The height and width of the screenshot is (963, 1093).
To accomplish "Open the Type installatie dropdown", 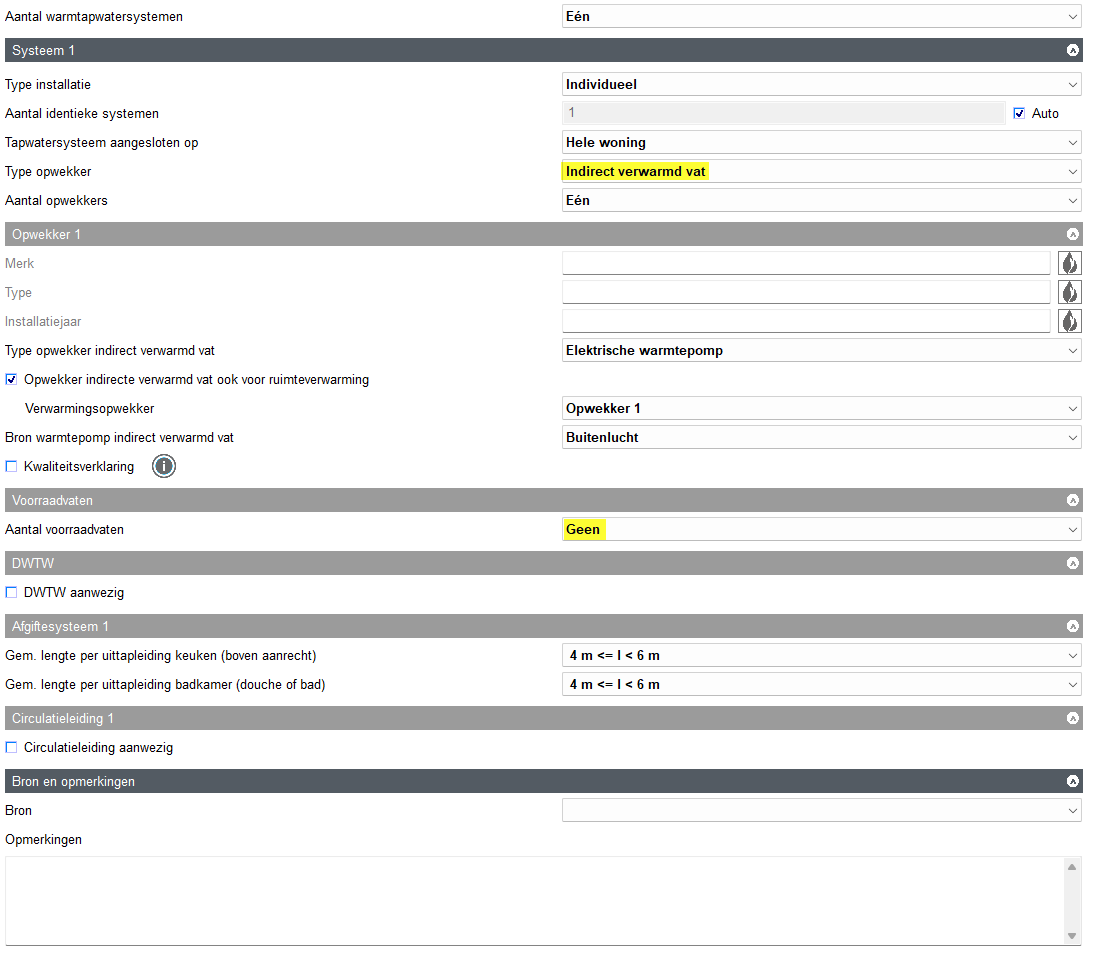I will (x=821, y=85).
